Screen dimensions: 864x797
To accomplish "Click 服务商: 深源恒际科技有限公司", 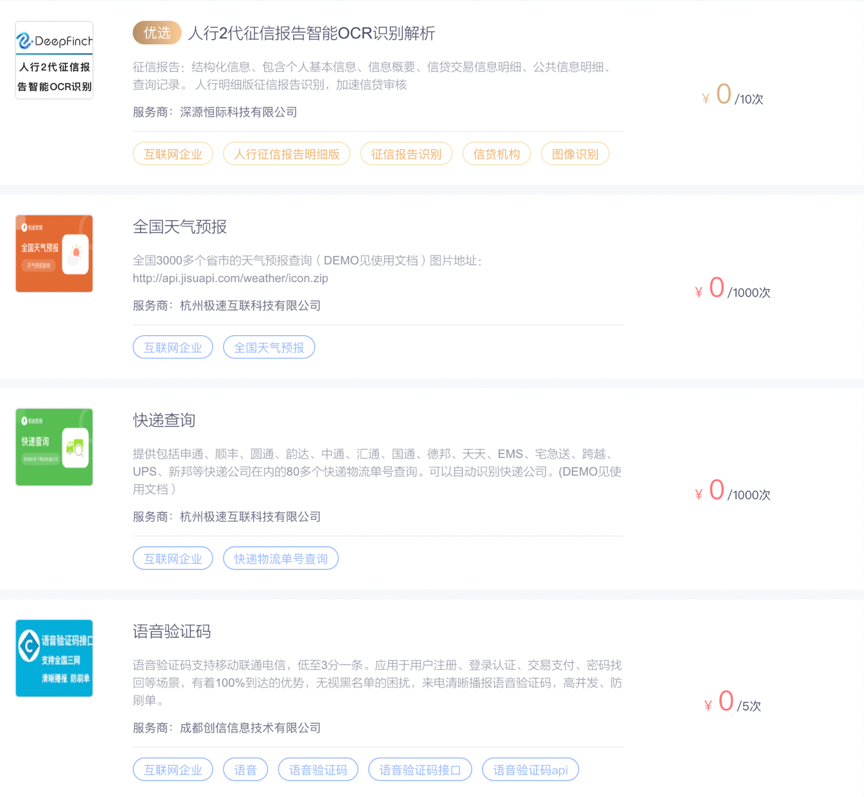I will point(215,112).
